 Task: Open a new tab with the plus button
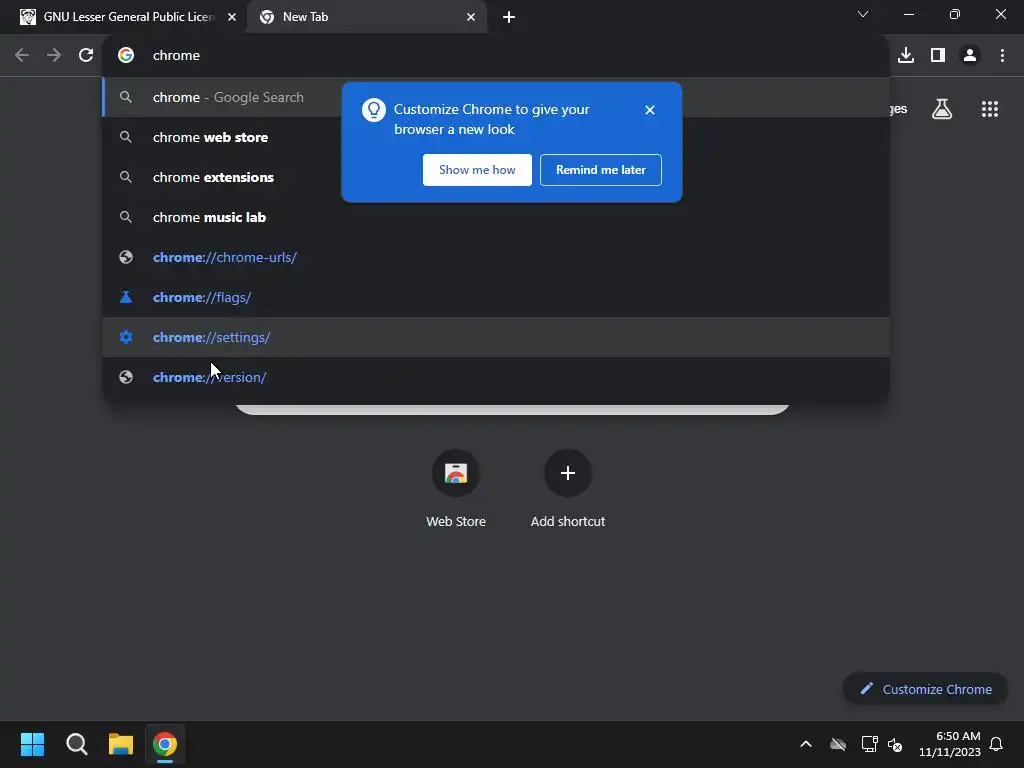pyautogui.click(x=509, y=17)
